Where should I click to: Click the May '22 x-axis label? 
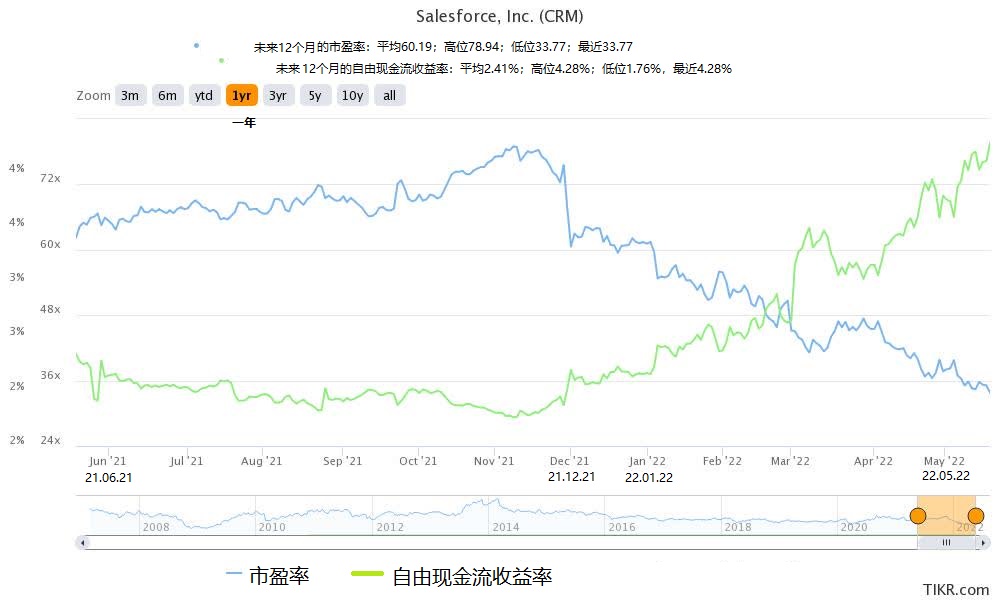click(945, 461)
